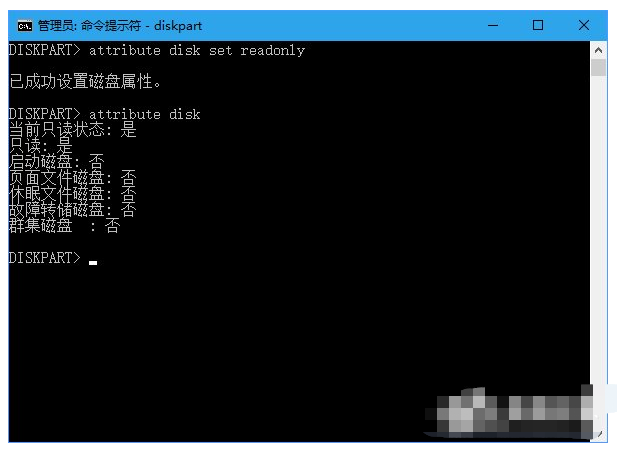The width and height of the screenshot is (620, 453).
Task: Open the command prompt system menu icon
Action: 25,26
